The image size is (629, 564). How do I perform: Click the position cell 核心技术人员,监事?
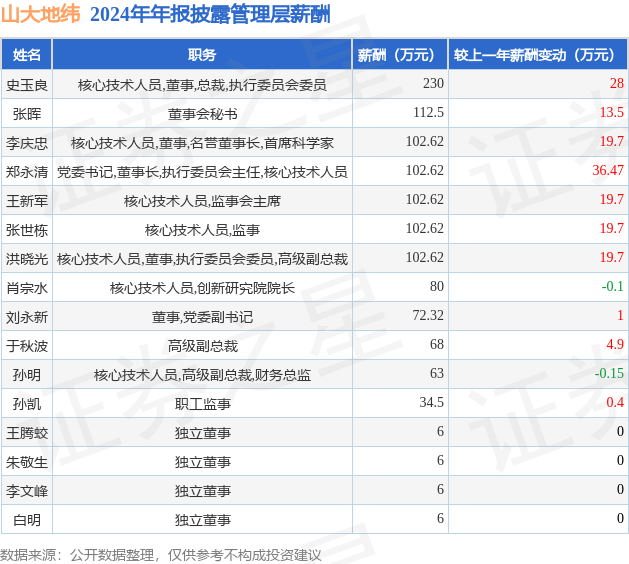pyautogui.click(x=203, y=230)
